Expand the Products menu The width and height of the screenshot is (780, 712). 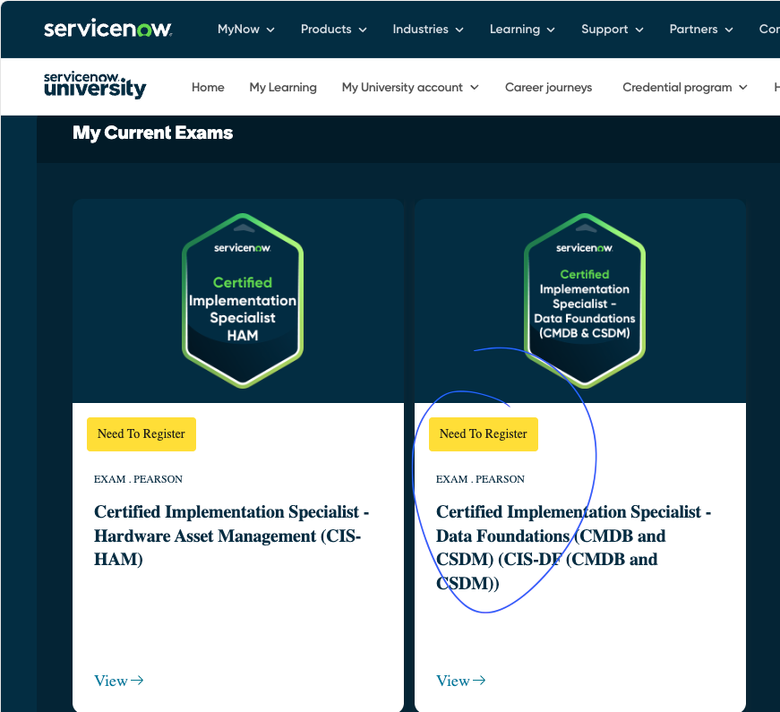[x=334, y=29]
